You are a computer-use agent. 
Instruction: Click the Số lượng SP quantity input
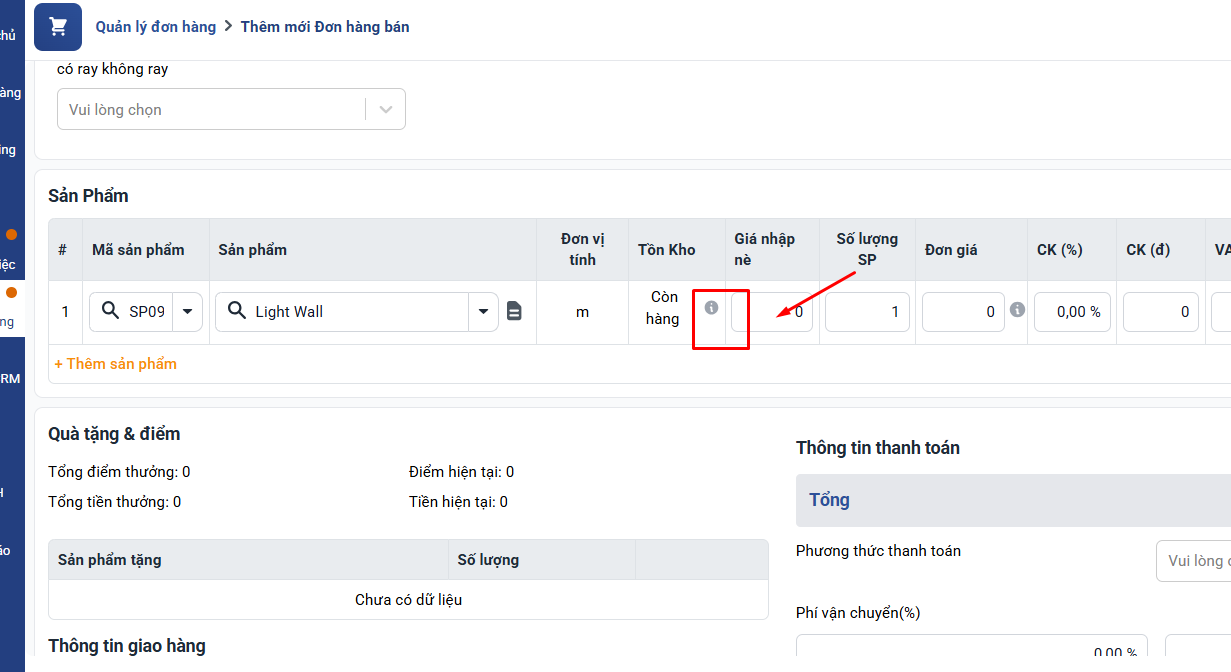[867, 312]
